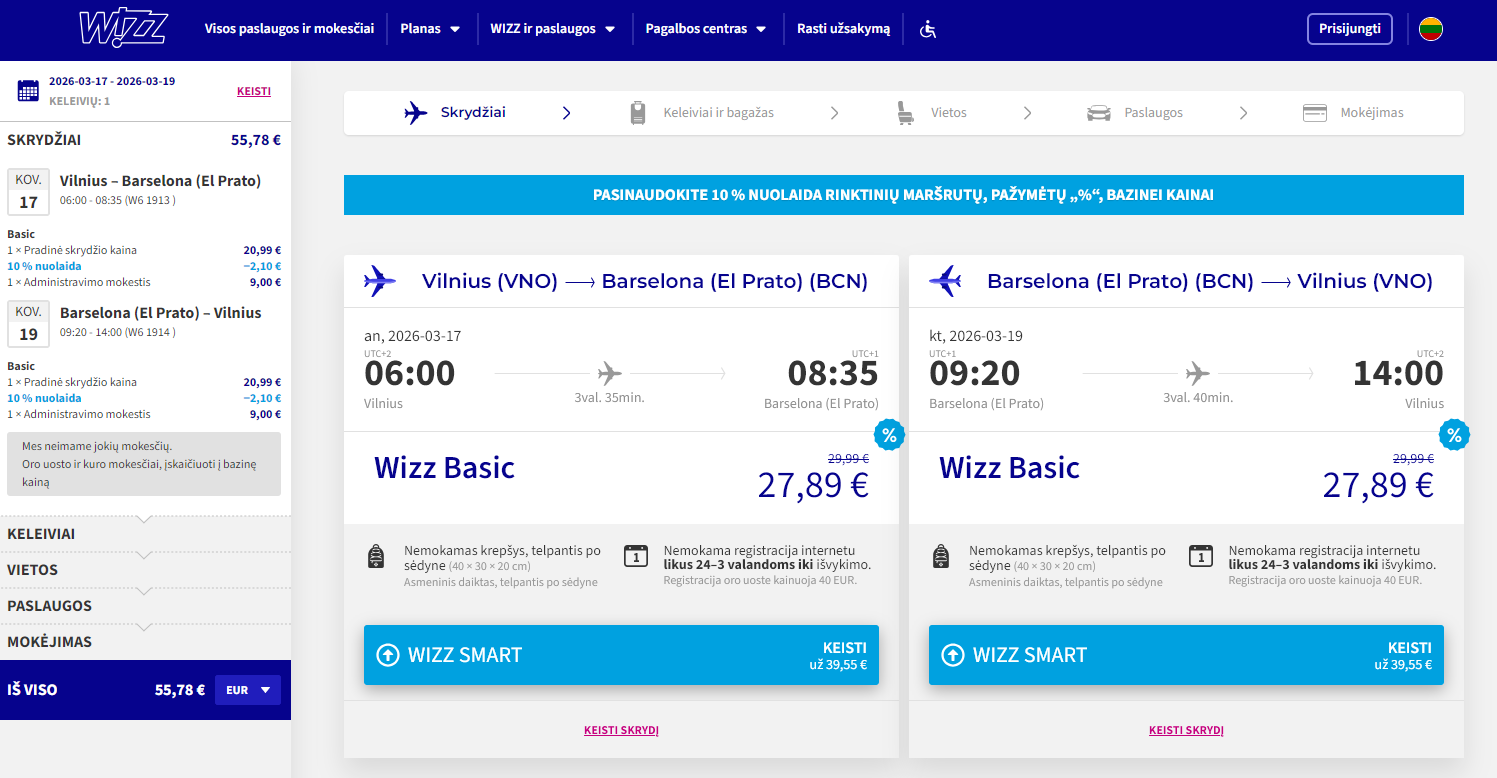The image size is (1497, 778).
Task: Select the Skrydžiai plane icon in progress bar
Action: coord(417,112)
